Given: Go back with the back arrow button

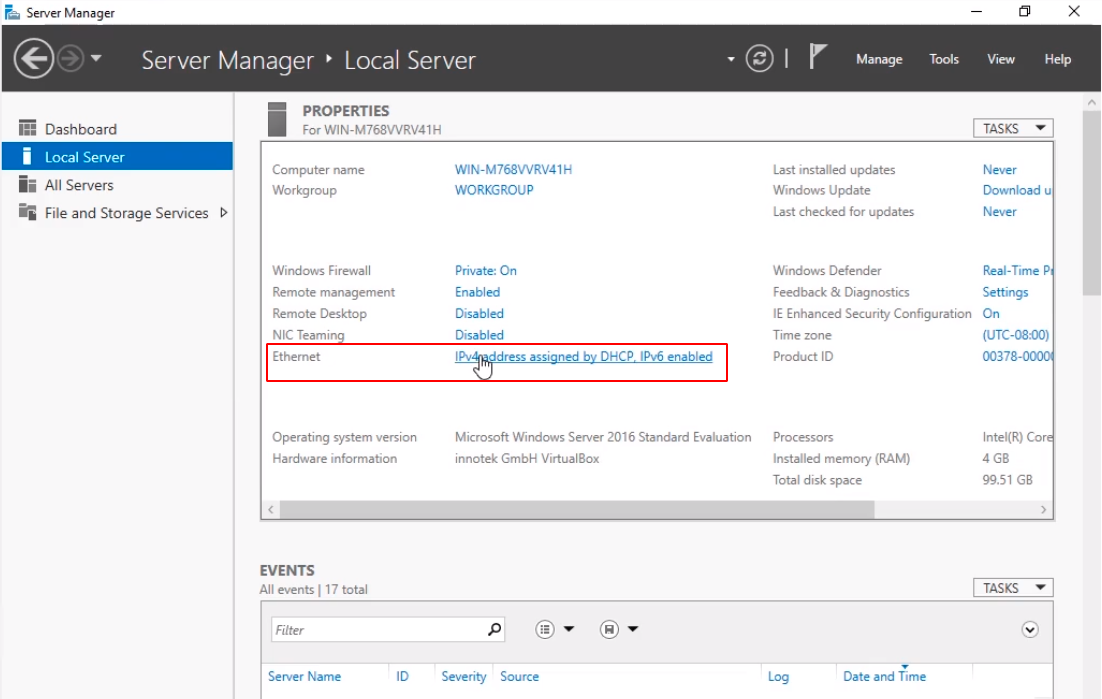Looking at the screenshot, I should 33,58.
